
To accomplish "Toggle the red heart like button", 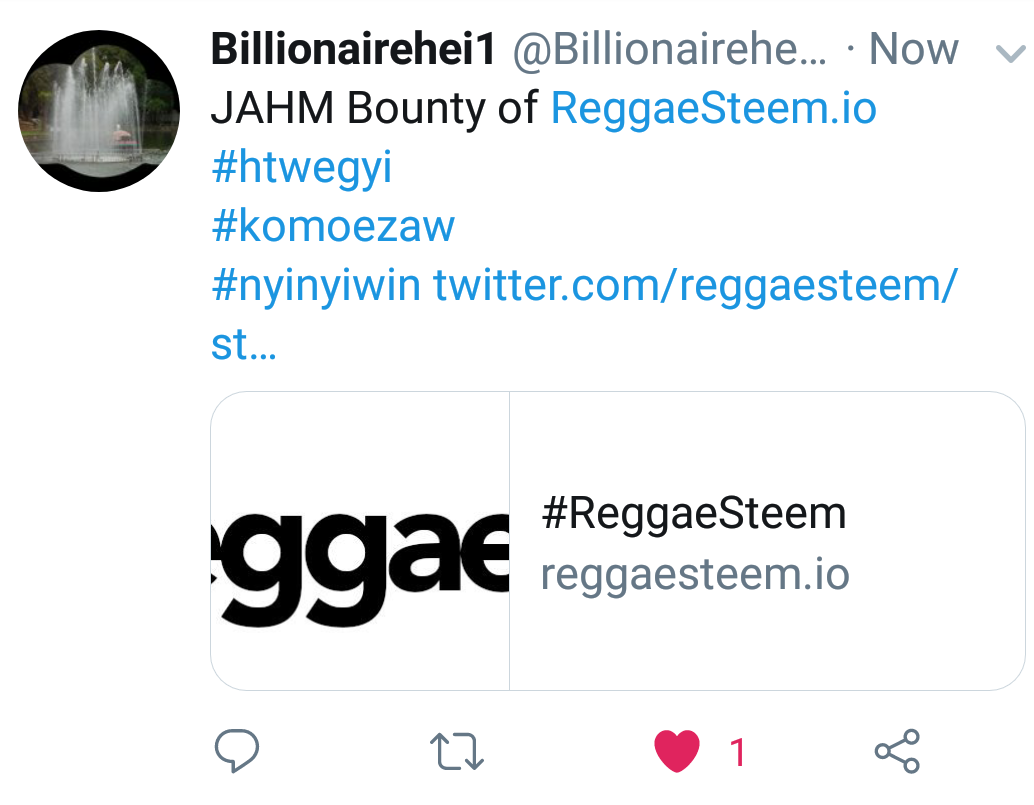I will pyautogui.click(x=677, y=750).
